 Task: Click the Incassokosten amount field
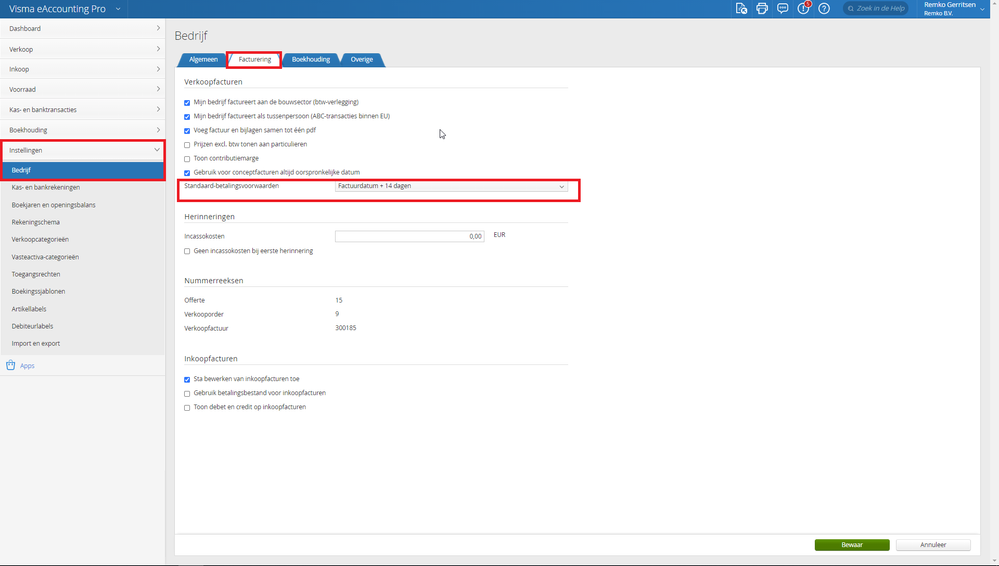pos(410,236)
